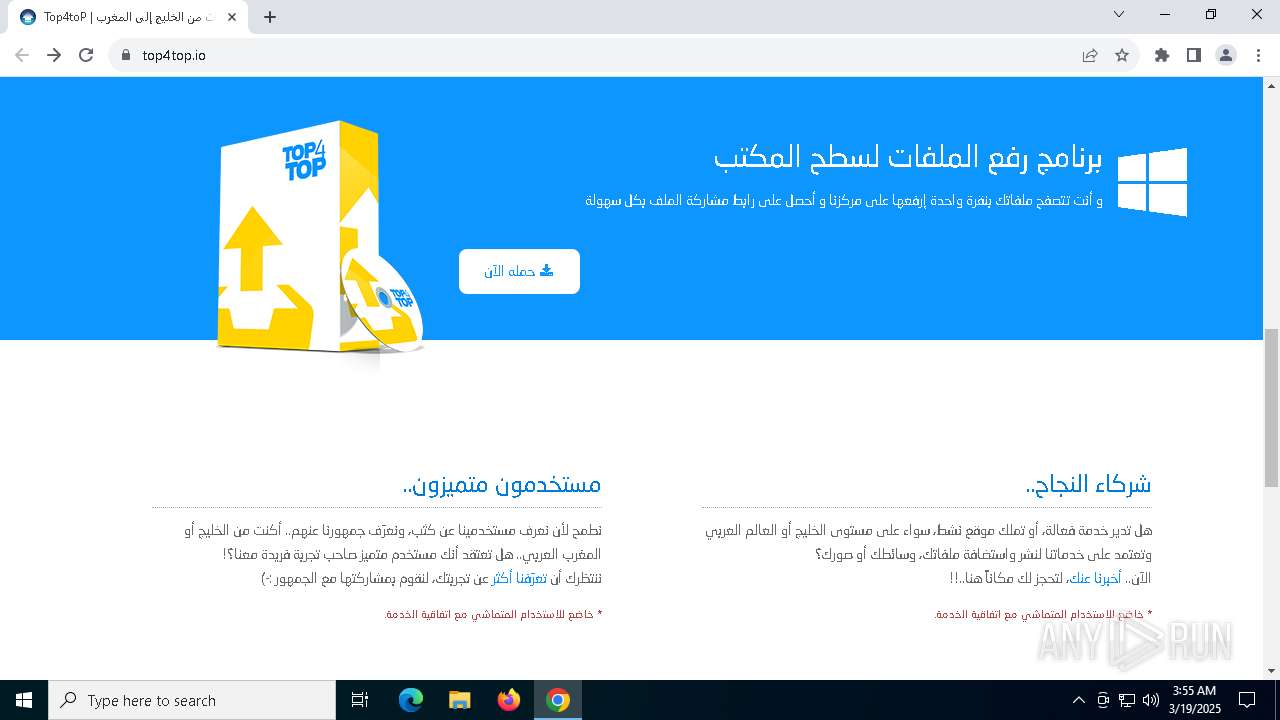Click the scrollbar down arrow
Screen dimensions: 1280x720
pyautogui.click(x=1272, y=671)
